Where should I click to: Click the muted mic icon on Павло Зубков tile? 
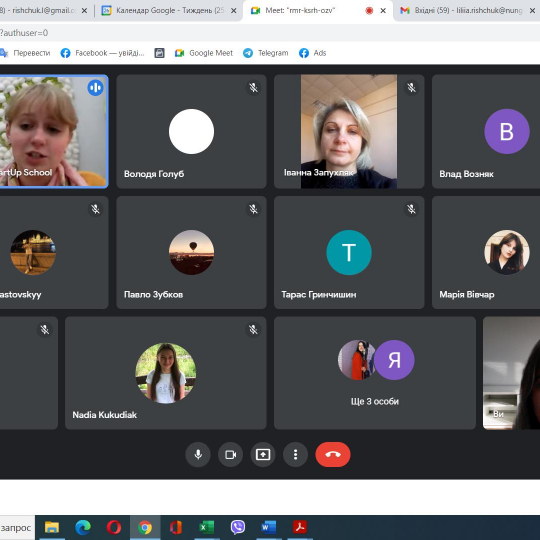coord(253,209)
